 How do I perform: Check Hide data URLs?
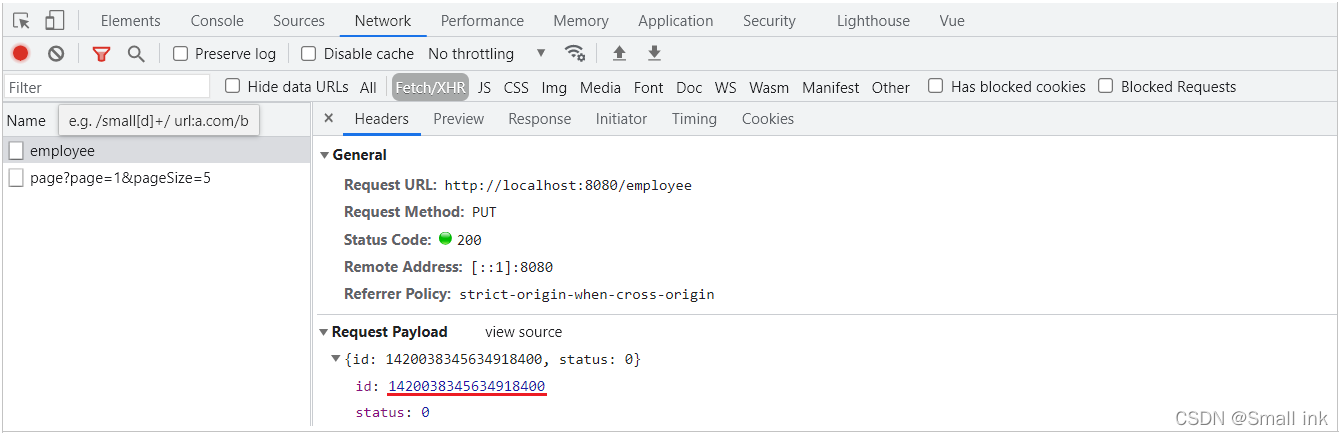233,86
